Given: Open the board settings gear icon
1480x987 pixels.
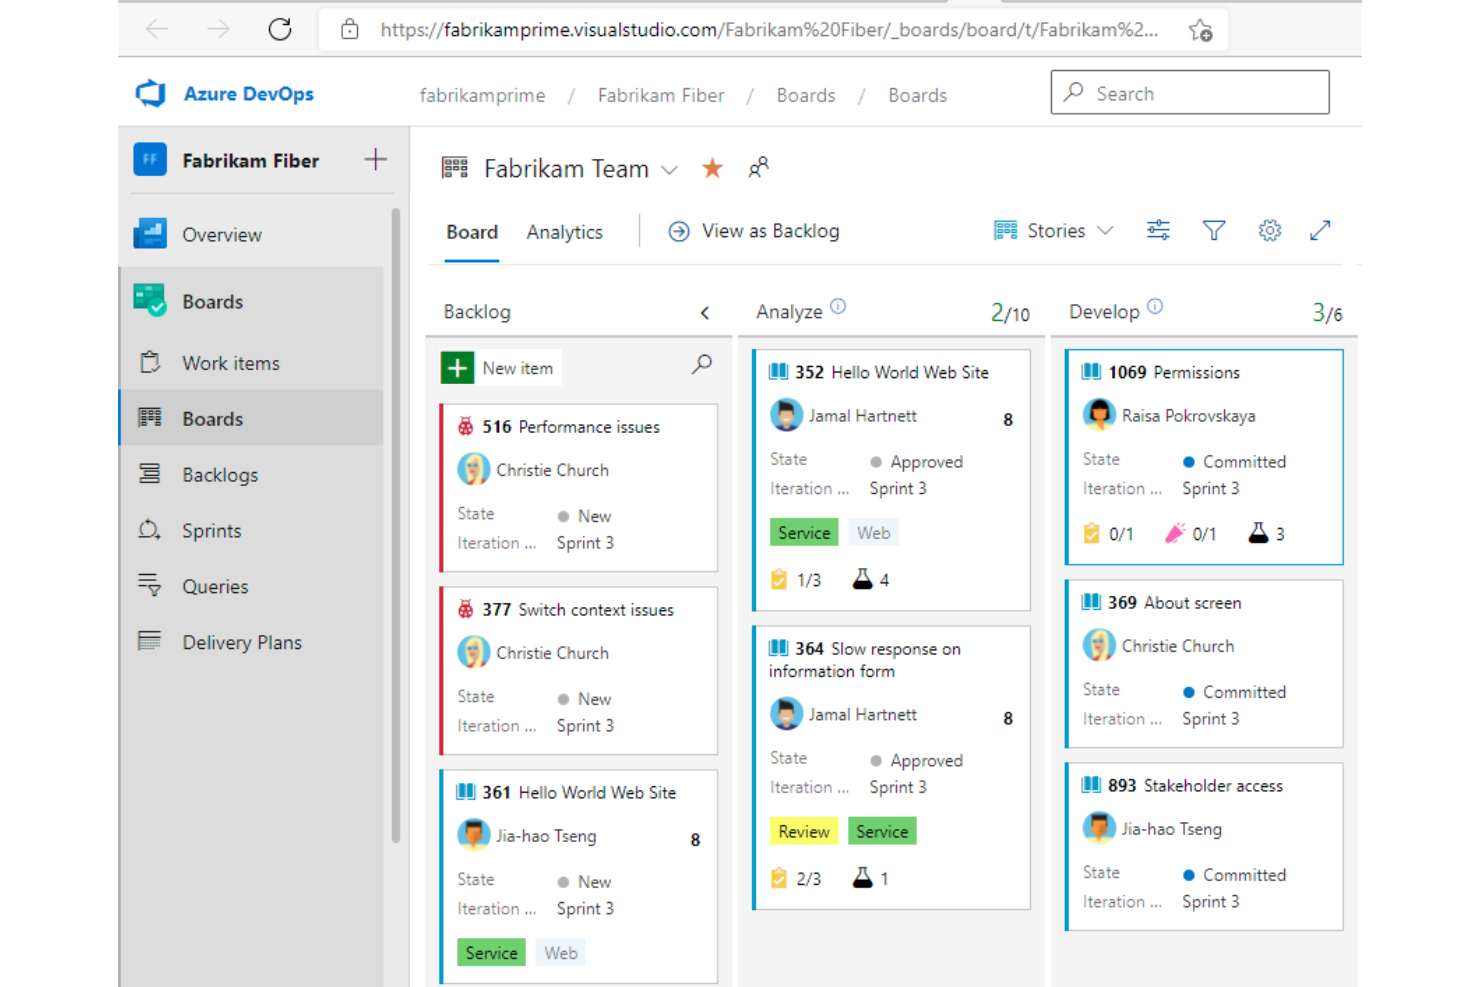Looking at the screenshot, I should [x=1269, y=230].
